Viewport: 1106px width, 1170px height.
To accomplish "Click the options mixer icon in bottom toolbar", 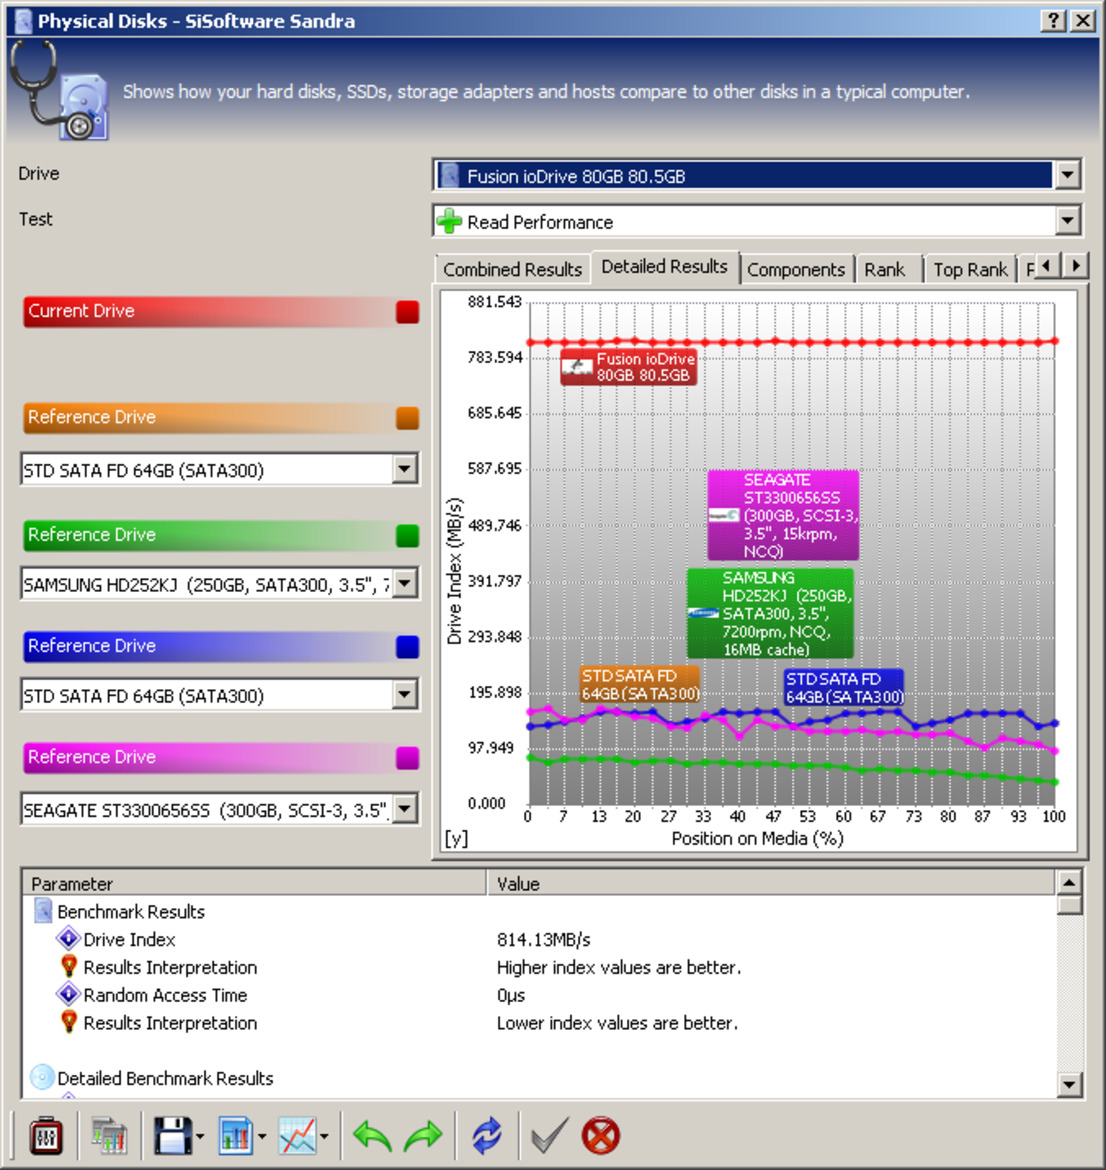I will pyautogui.click(x=45, y=1136).
